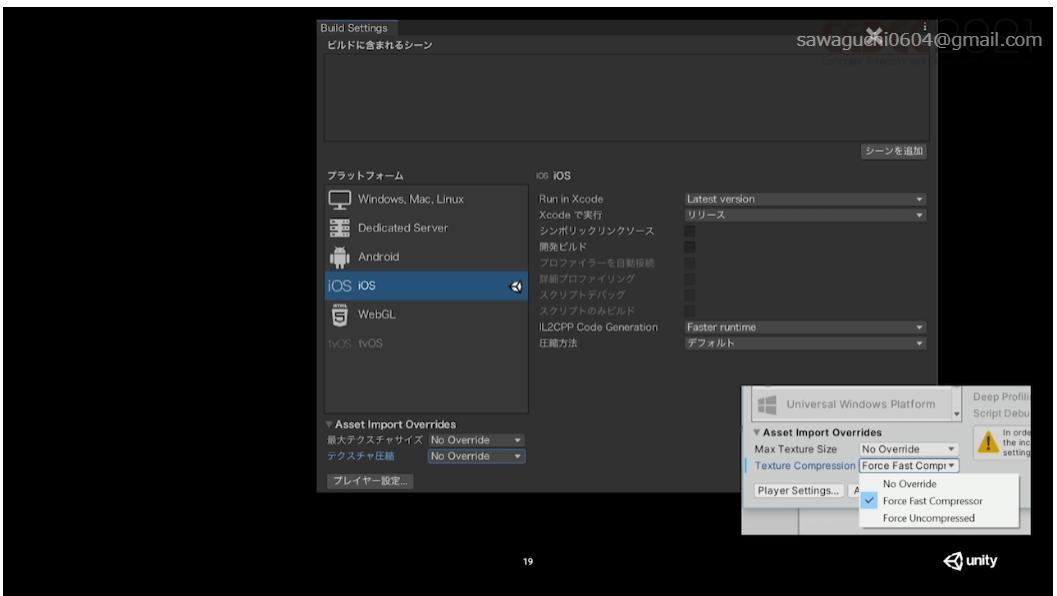Select Windows, Mac, Linux platform monitor icon
The height and width of the screenshot is (596, 1057).
click(x=340, y=200)
